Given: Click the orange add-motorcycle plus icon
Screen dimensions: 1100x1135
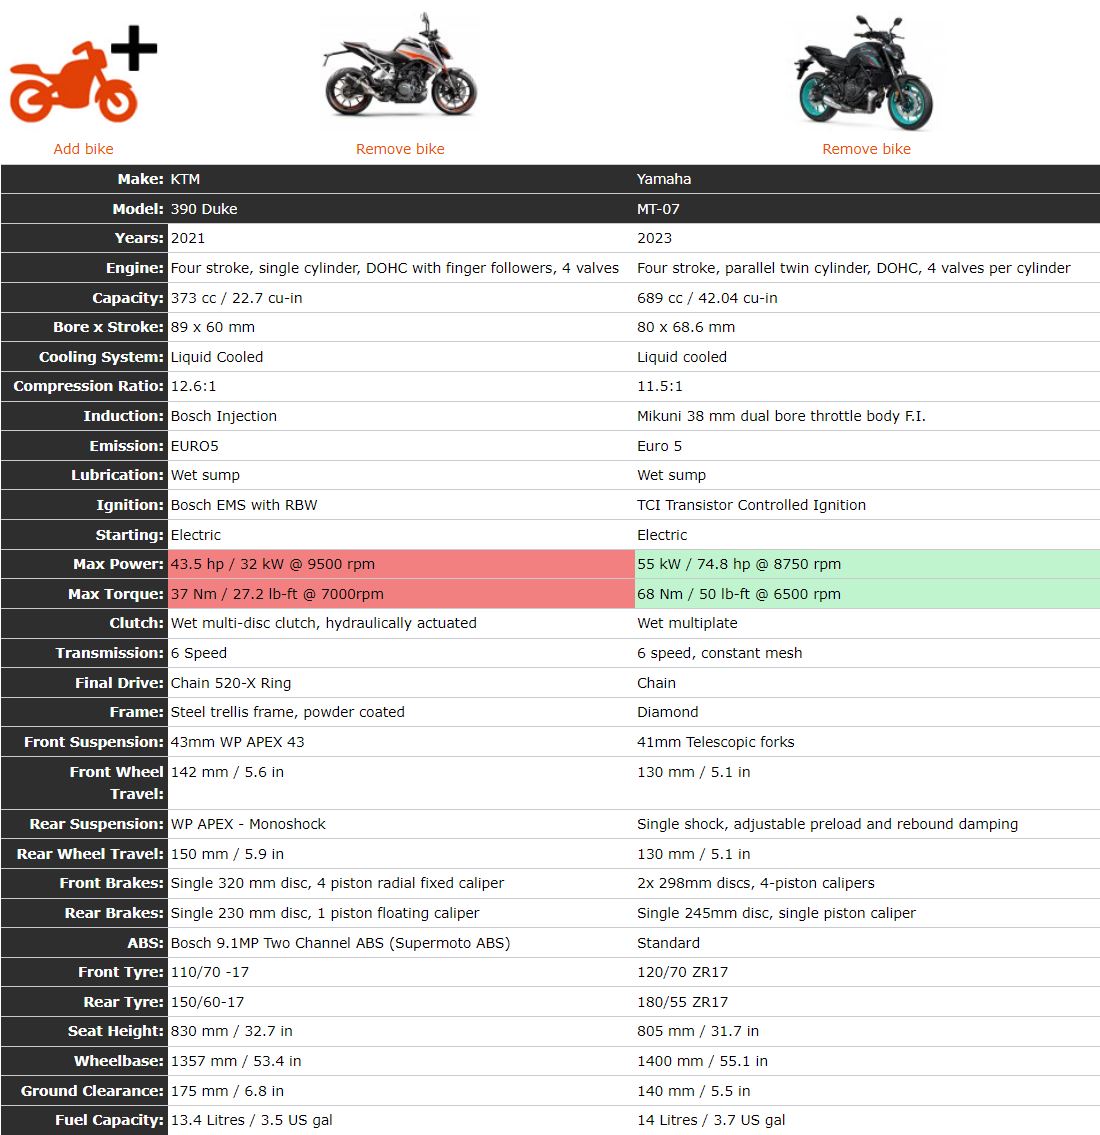Looking at the screenshot, I should [x=82, y=77].
